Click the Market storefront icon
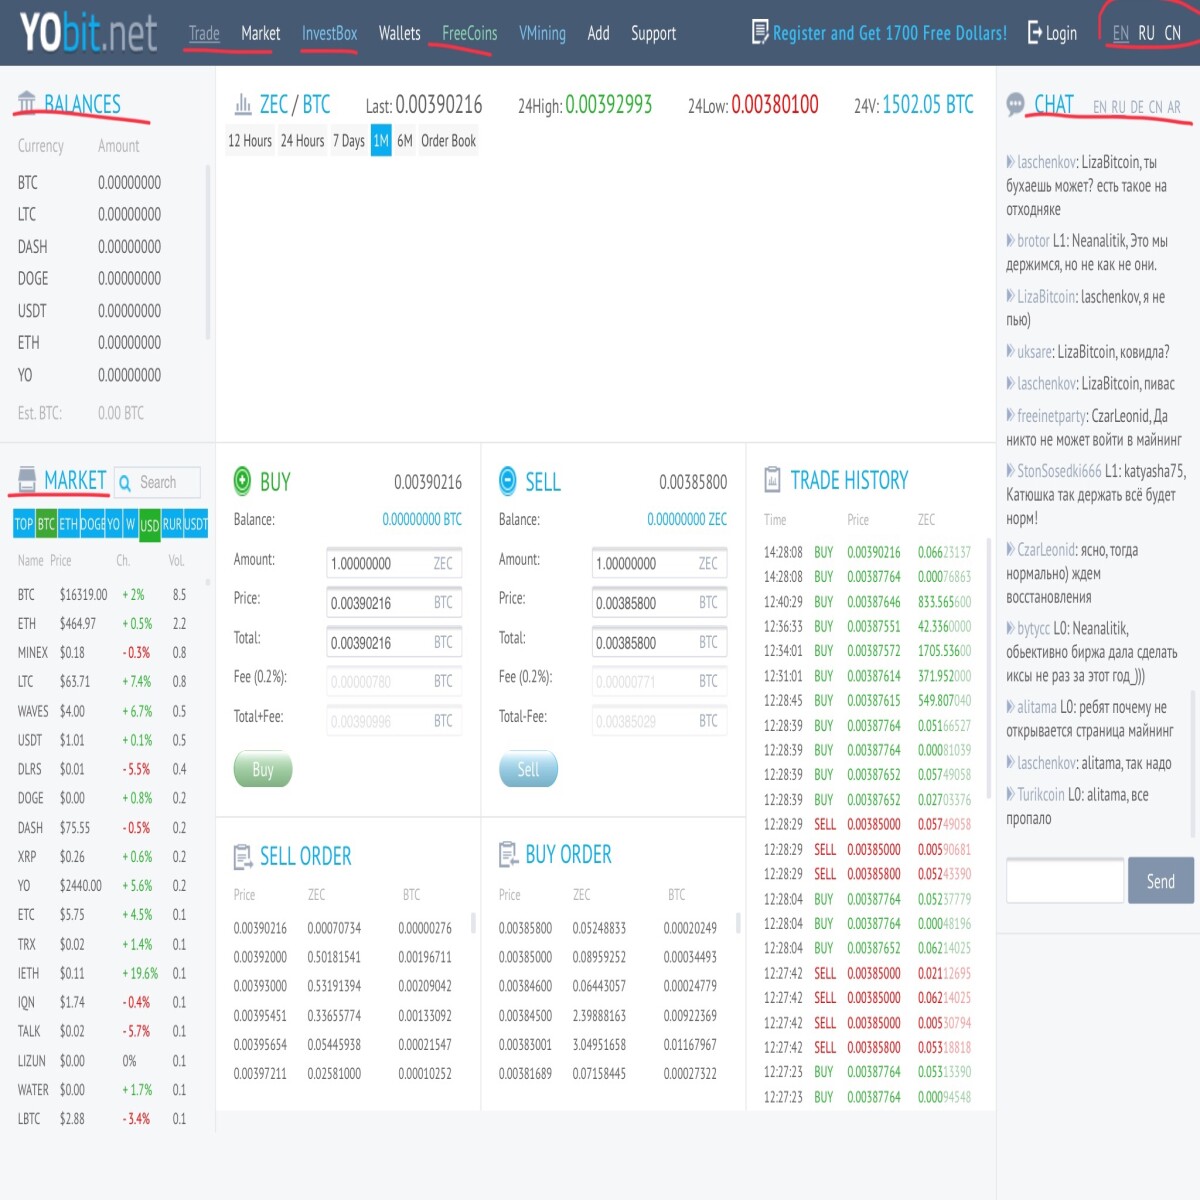Screen dimensions: 1200x1200 click(x=28, y=480)
